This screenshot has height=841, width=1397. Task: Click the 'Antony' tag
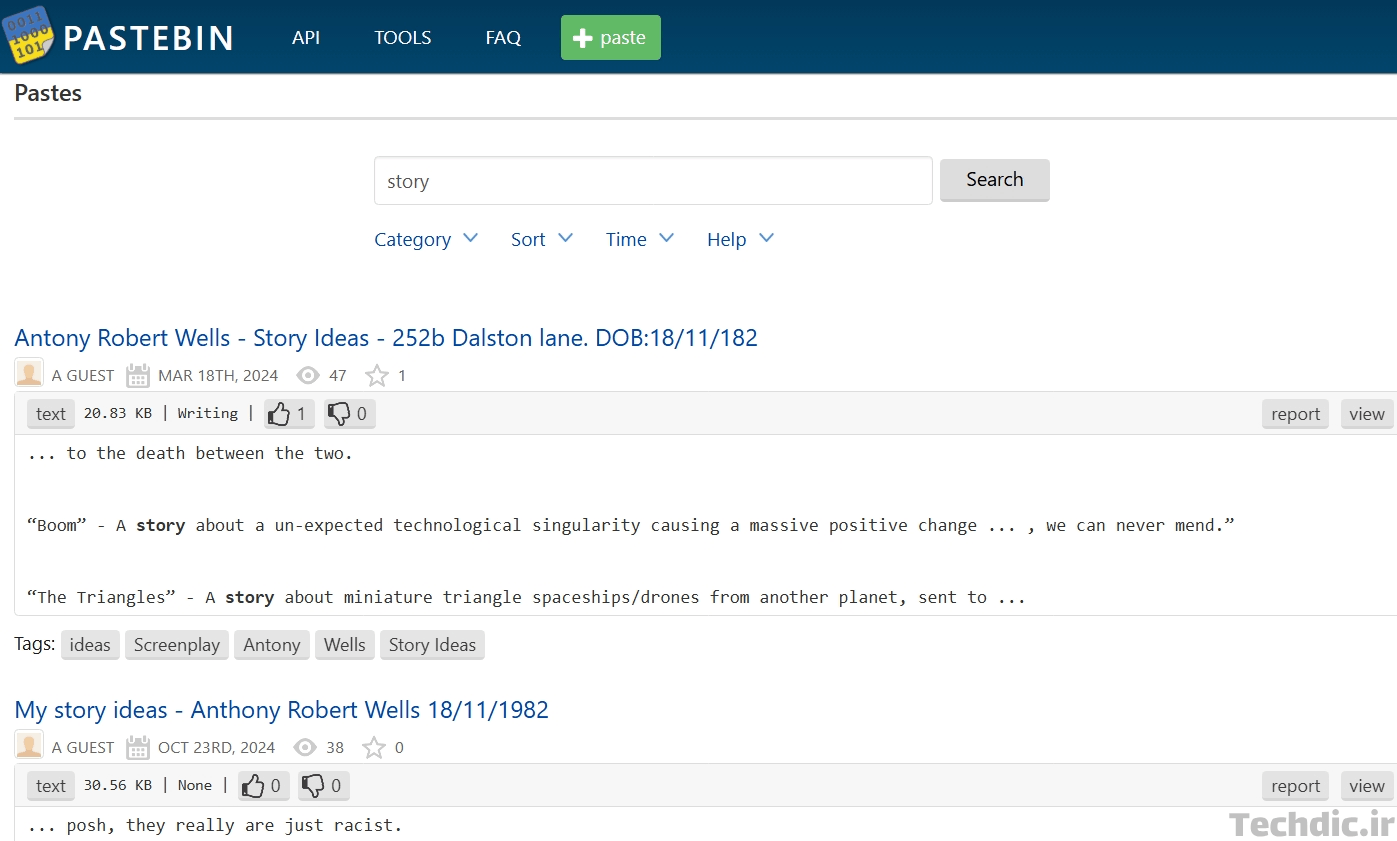(x=272, y=645)
